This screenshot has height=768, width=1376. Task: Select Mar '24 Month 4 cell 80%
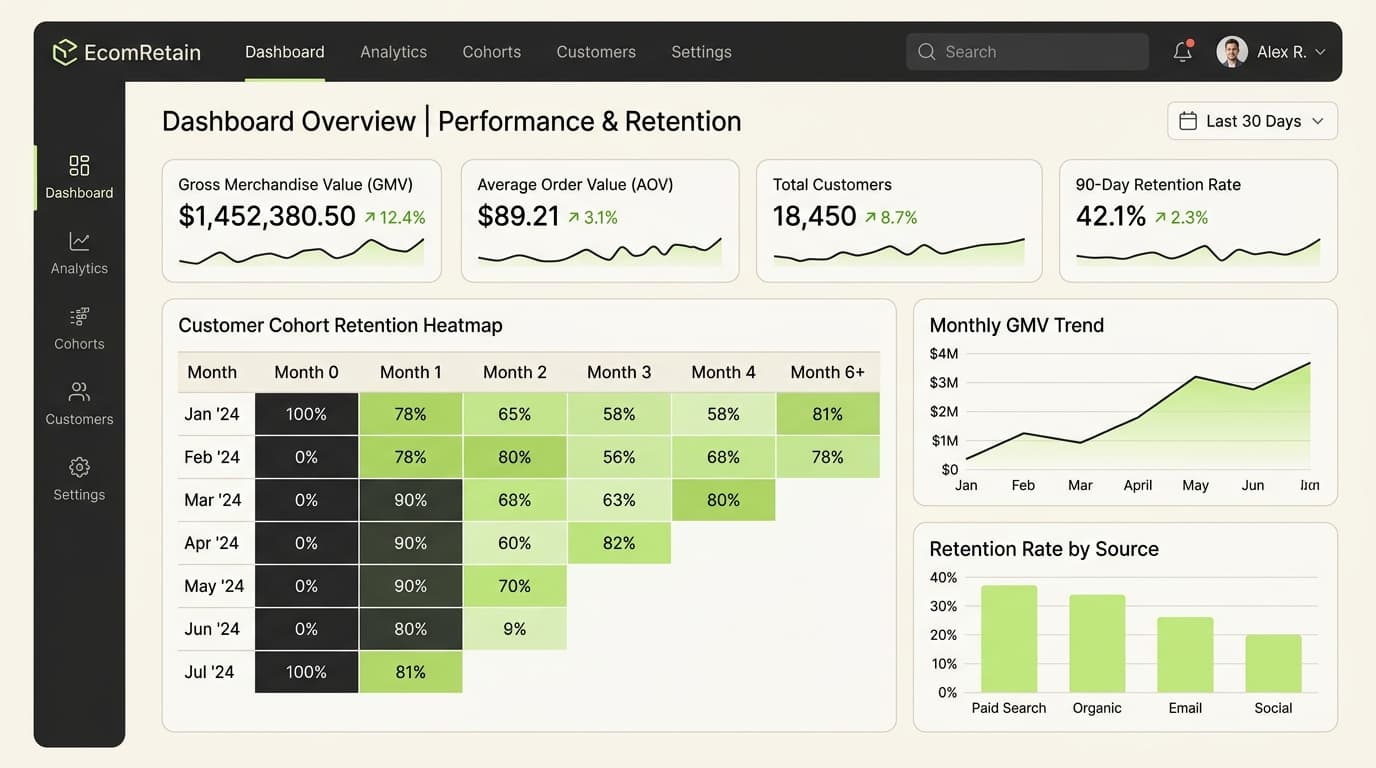(x=723, y=500)
